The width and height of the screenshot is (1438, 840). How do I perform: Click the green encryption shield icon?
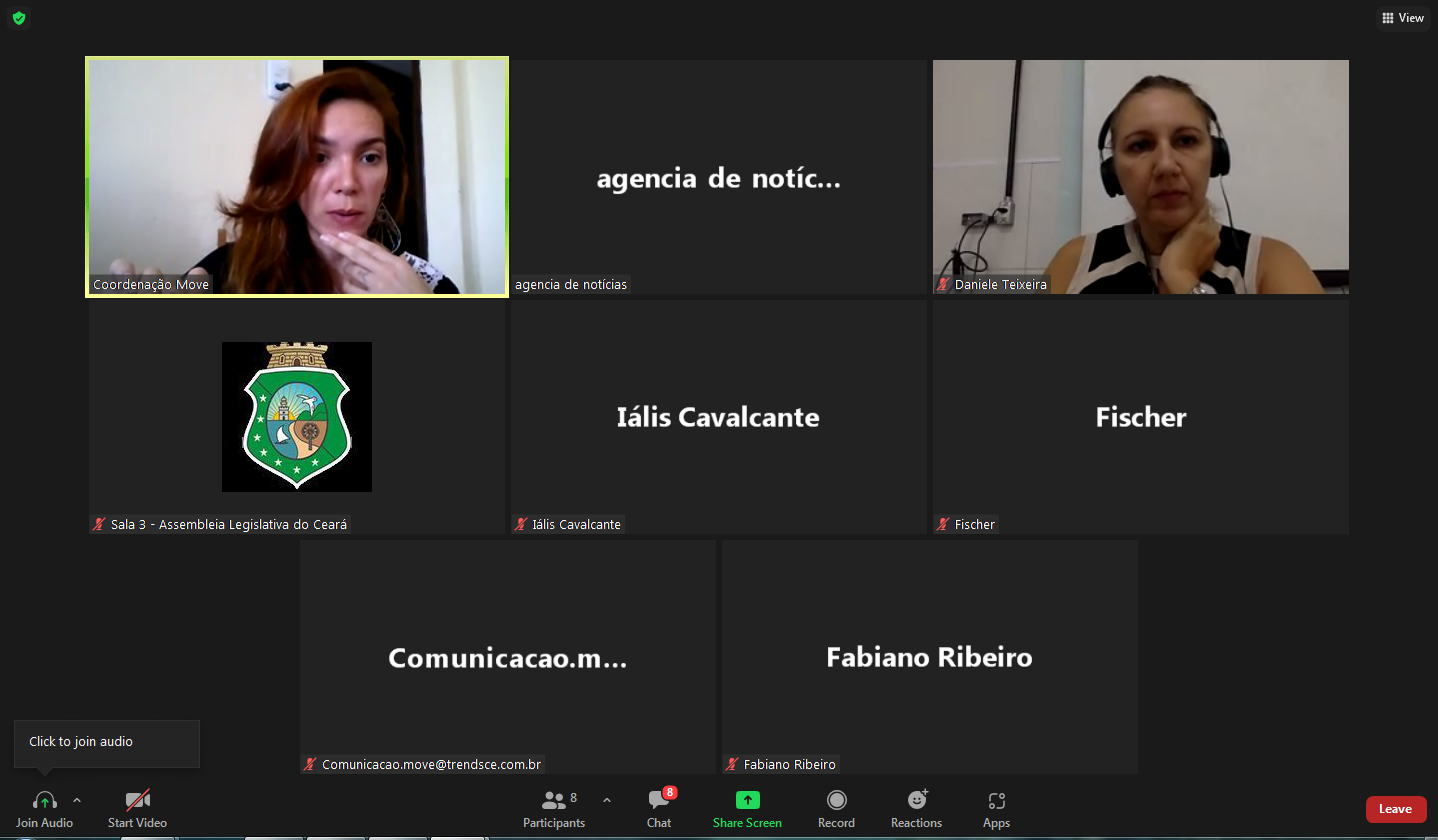click(19, 18)
